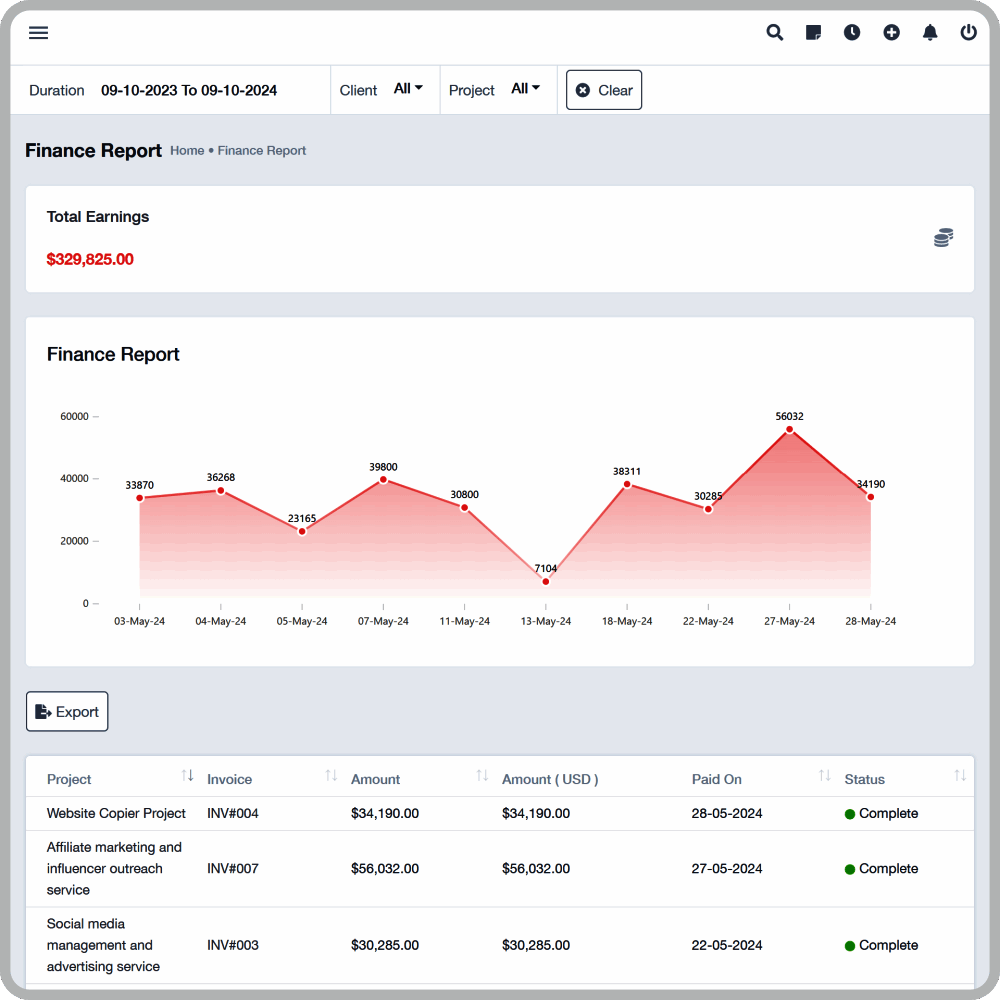Expand the Project filter dropdown
Viewport: 1000px width, 1000px height.
(525, 89)
